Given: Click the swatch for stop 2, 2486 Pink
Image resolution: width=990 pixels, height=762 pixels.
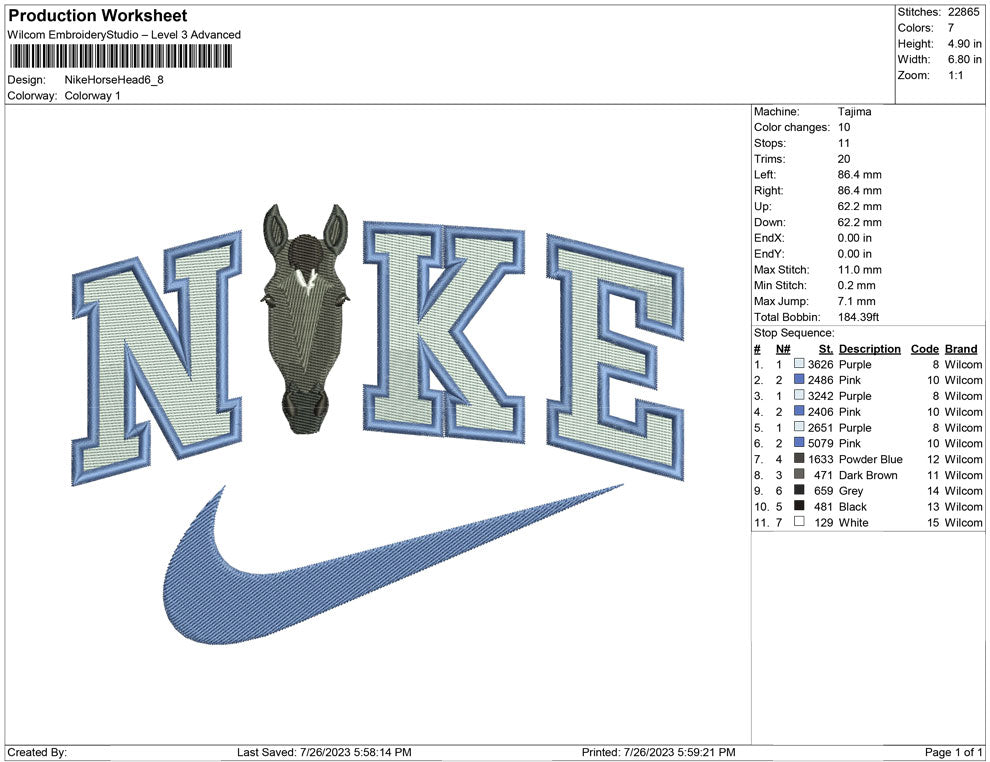Looking at the screenshot, I should [799, 379].
